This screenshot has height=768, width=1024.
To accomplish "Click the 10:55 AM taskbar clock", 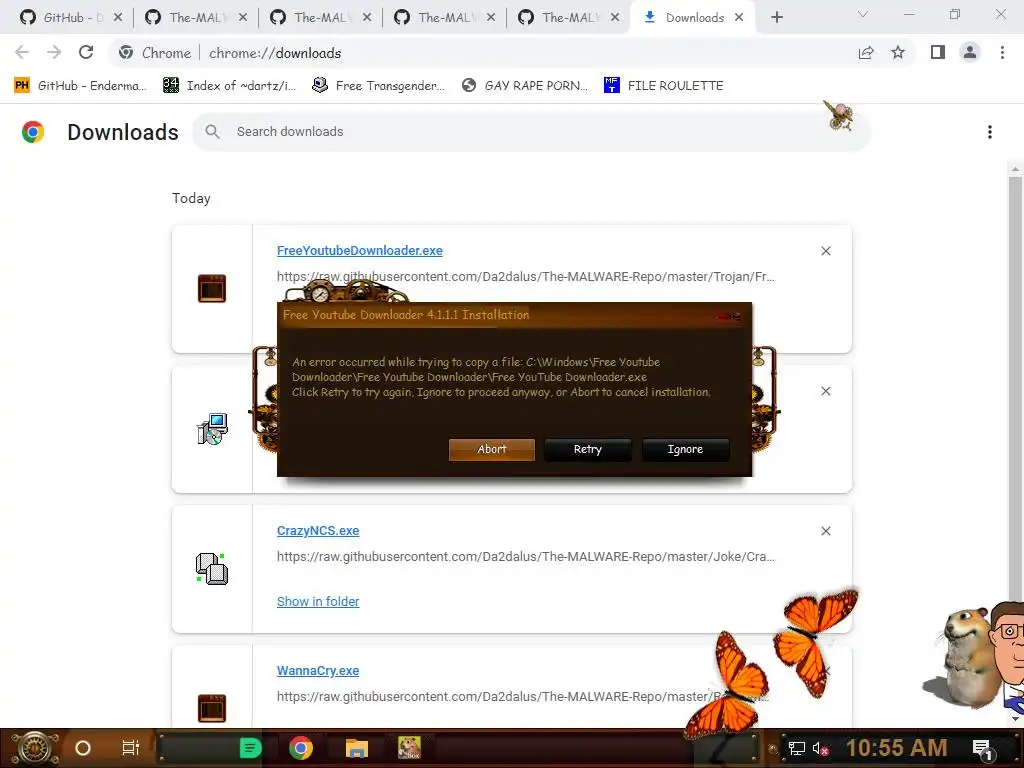I will [896, 748].
